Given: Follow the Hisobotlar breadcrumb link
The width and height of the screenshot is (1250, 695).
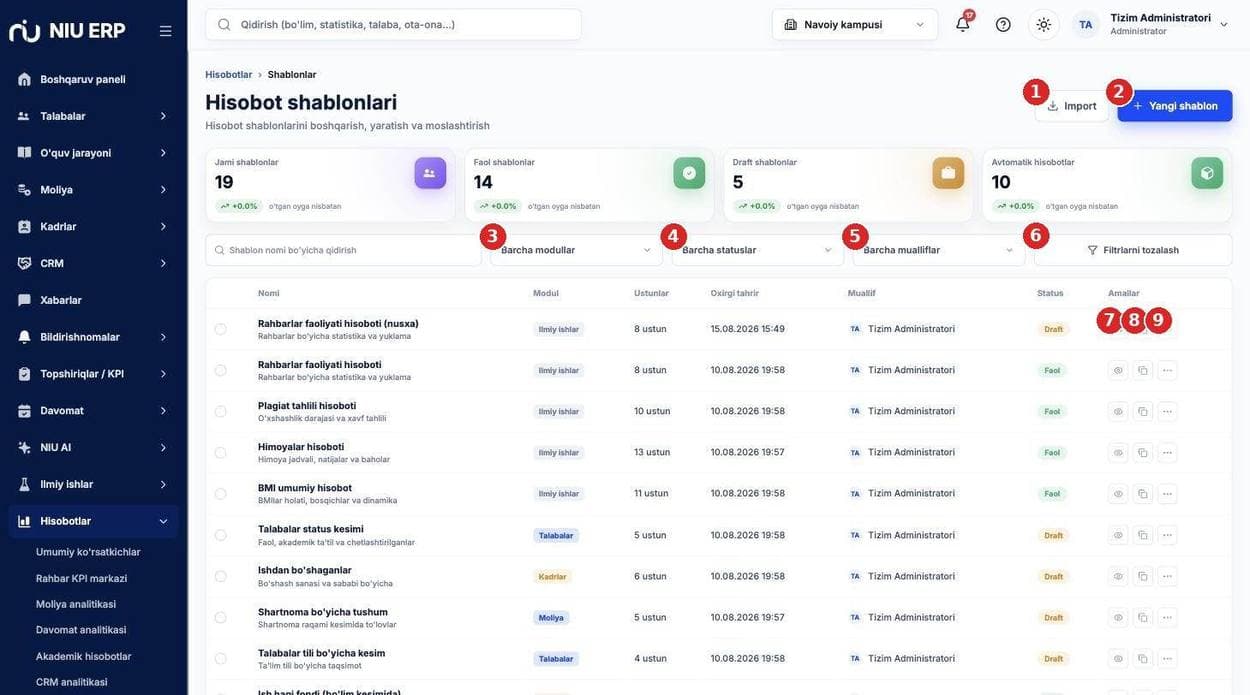Looking at the screenshot, I should click(x=229, y=75).
